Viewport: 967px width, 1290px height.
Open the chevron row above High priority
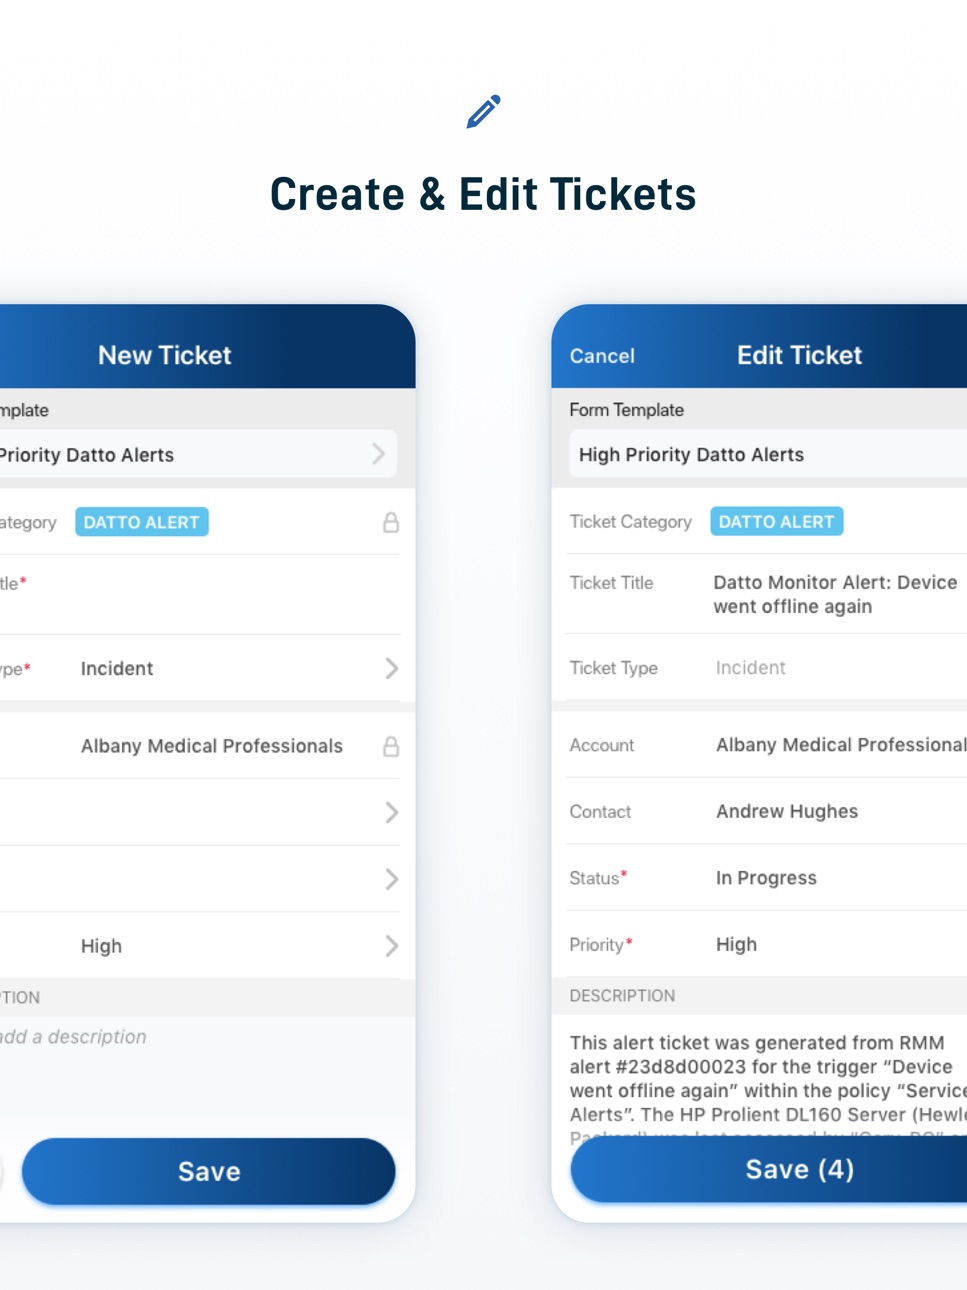coord(392,879)
